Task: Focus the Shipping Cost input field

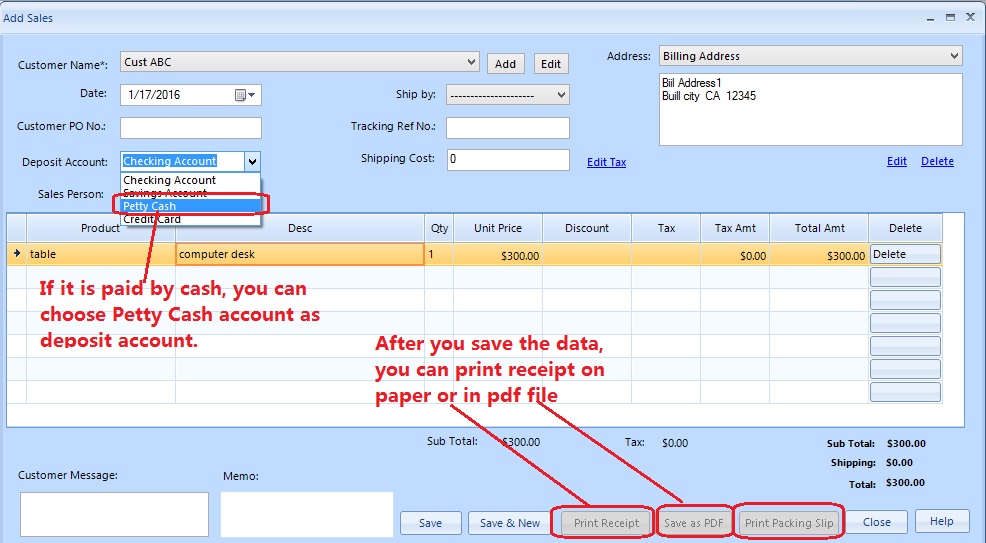Action: [507, 160]
